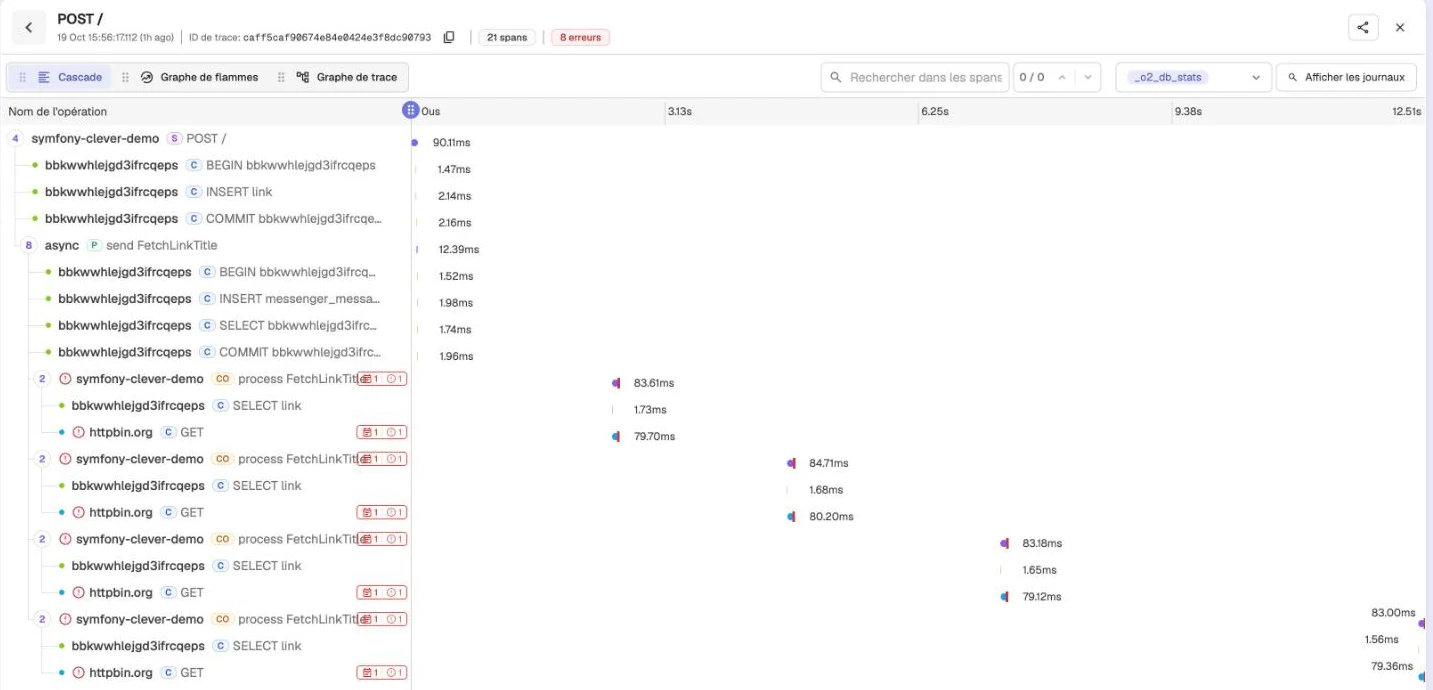Click the error count badge on 80.20ms httpbin.org row
Image resolution: width=1433 pixels, height=690 pixels.
pyautogui.click(x=395, y=512)
